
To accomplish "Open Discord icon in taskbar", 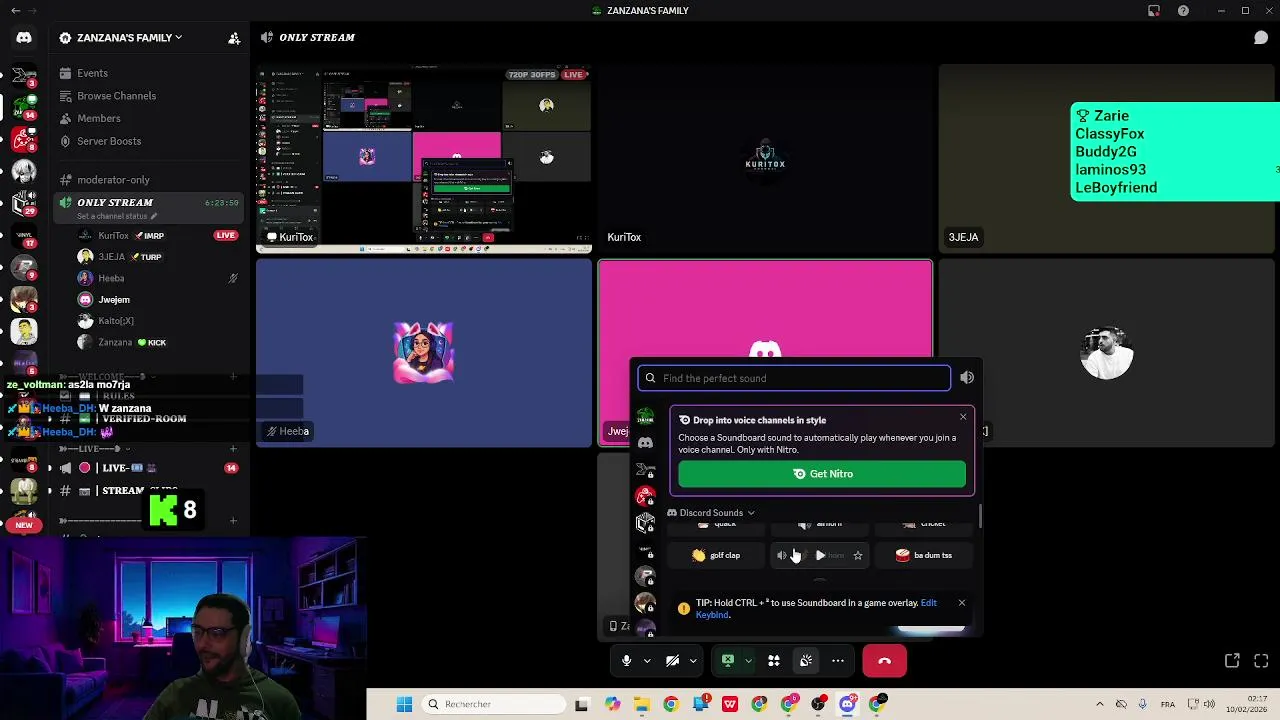I will (848, 704).
